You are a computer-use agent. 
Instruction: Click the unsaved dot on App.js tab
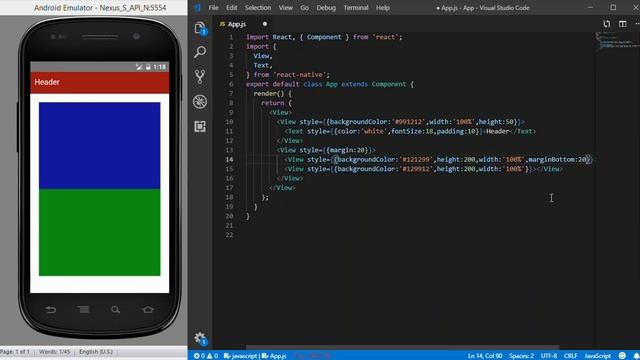click(265, 24)
